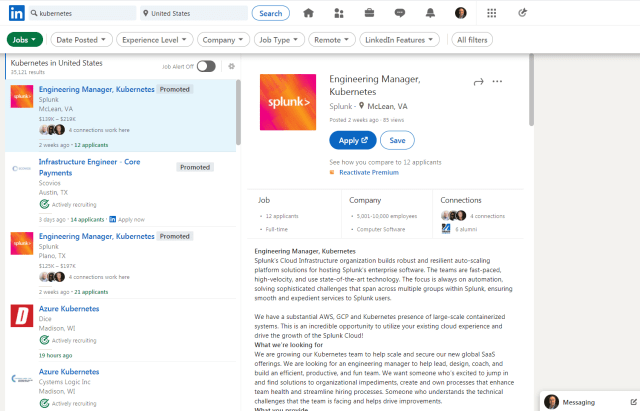Click the Premium icon beside the apps grid
The height and width of the screenshot is (411, 640).
(x=522, y=13)
